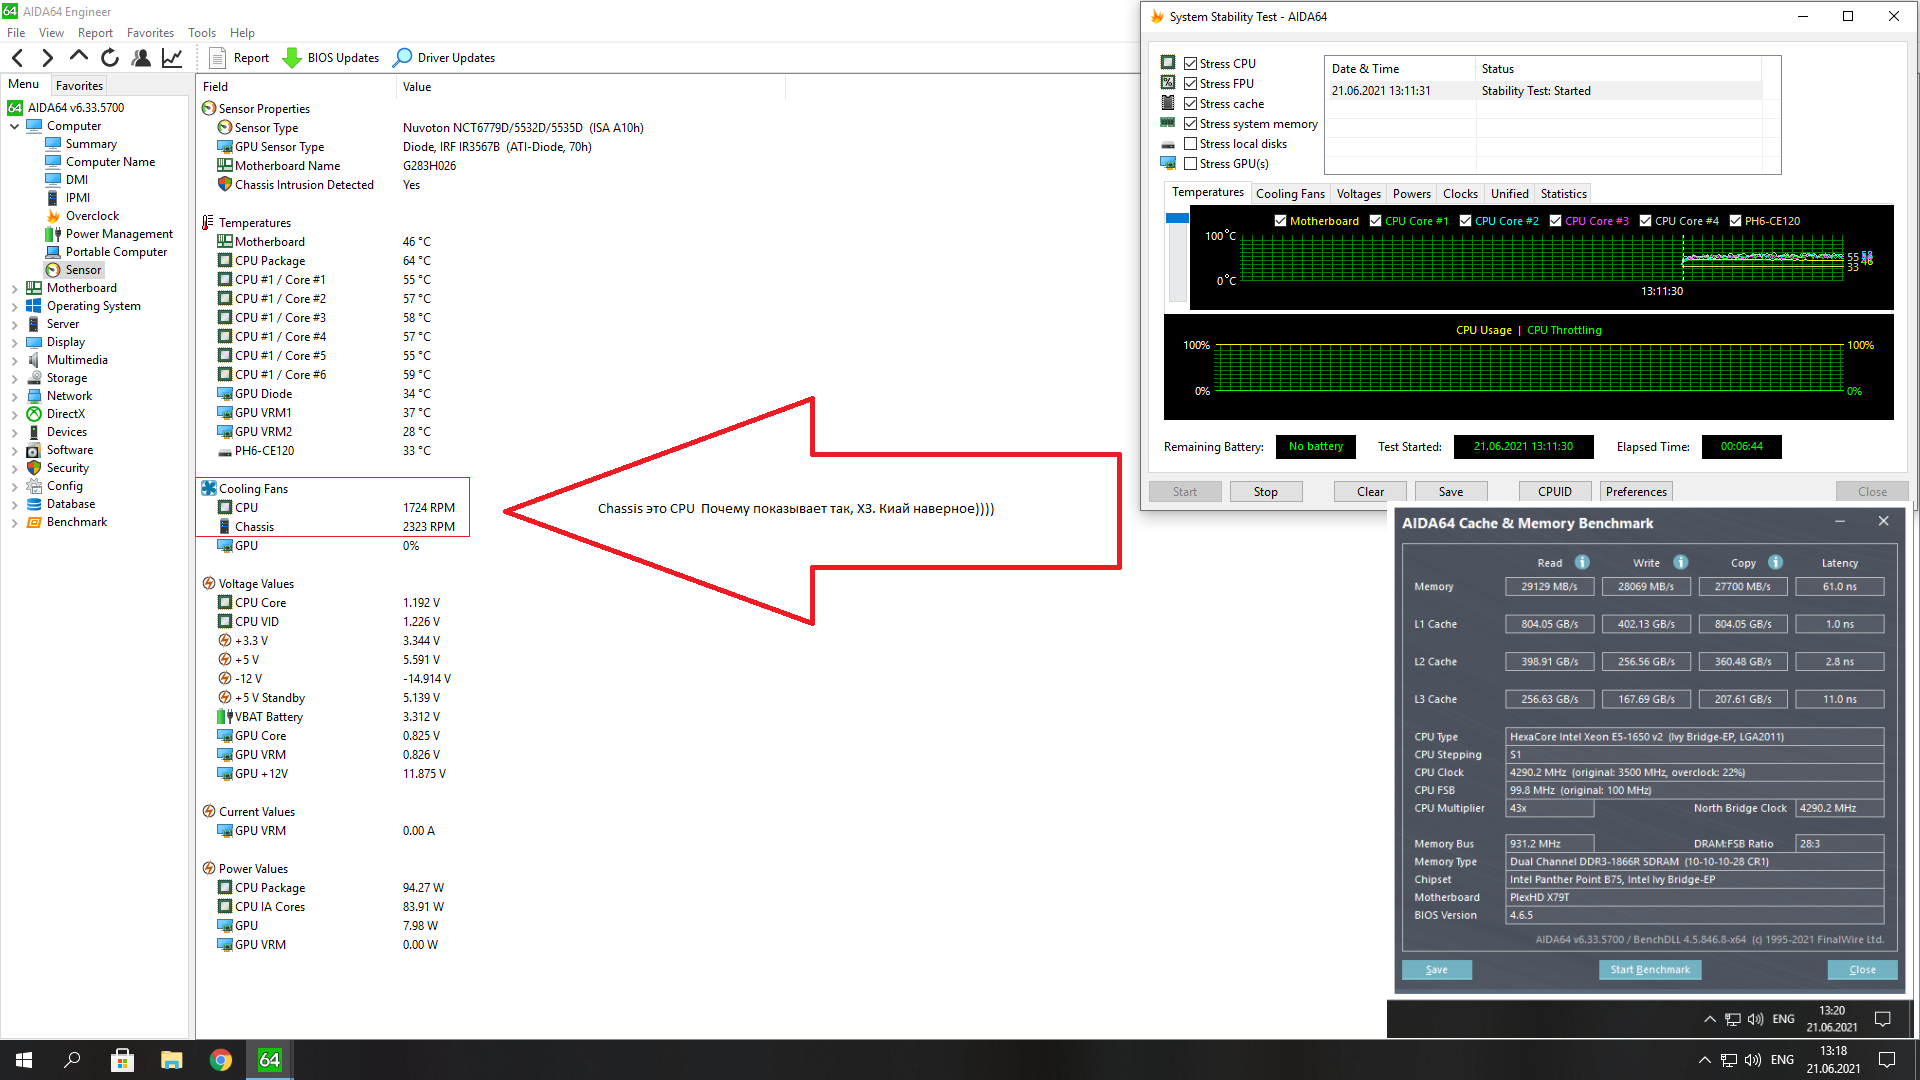Click the Up level arrow icon
Image resolution: width=1920 pixels, height=1080 pixels.
(x=79, y=57)
